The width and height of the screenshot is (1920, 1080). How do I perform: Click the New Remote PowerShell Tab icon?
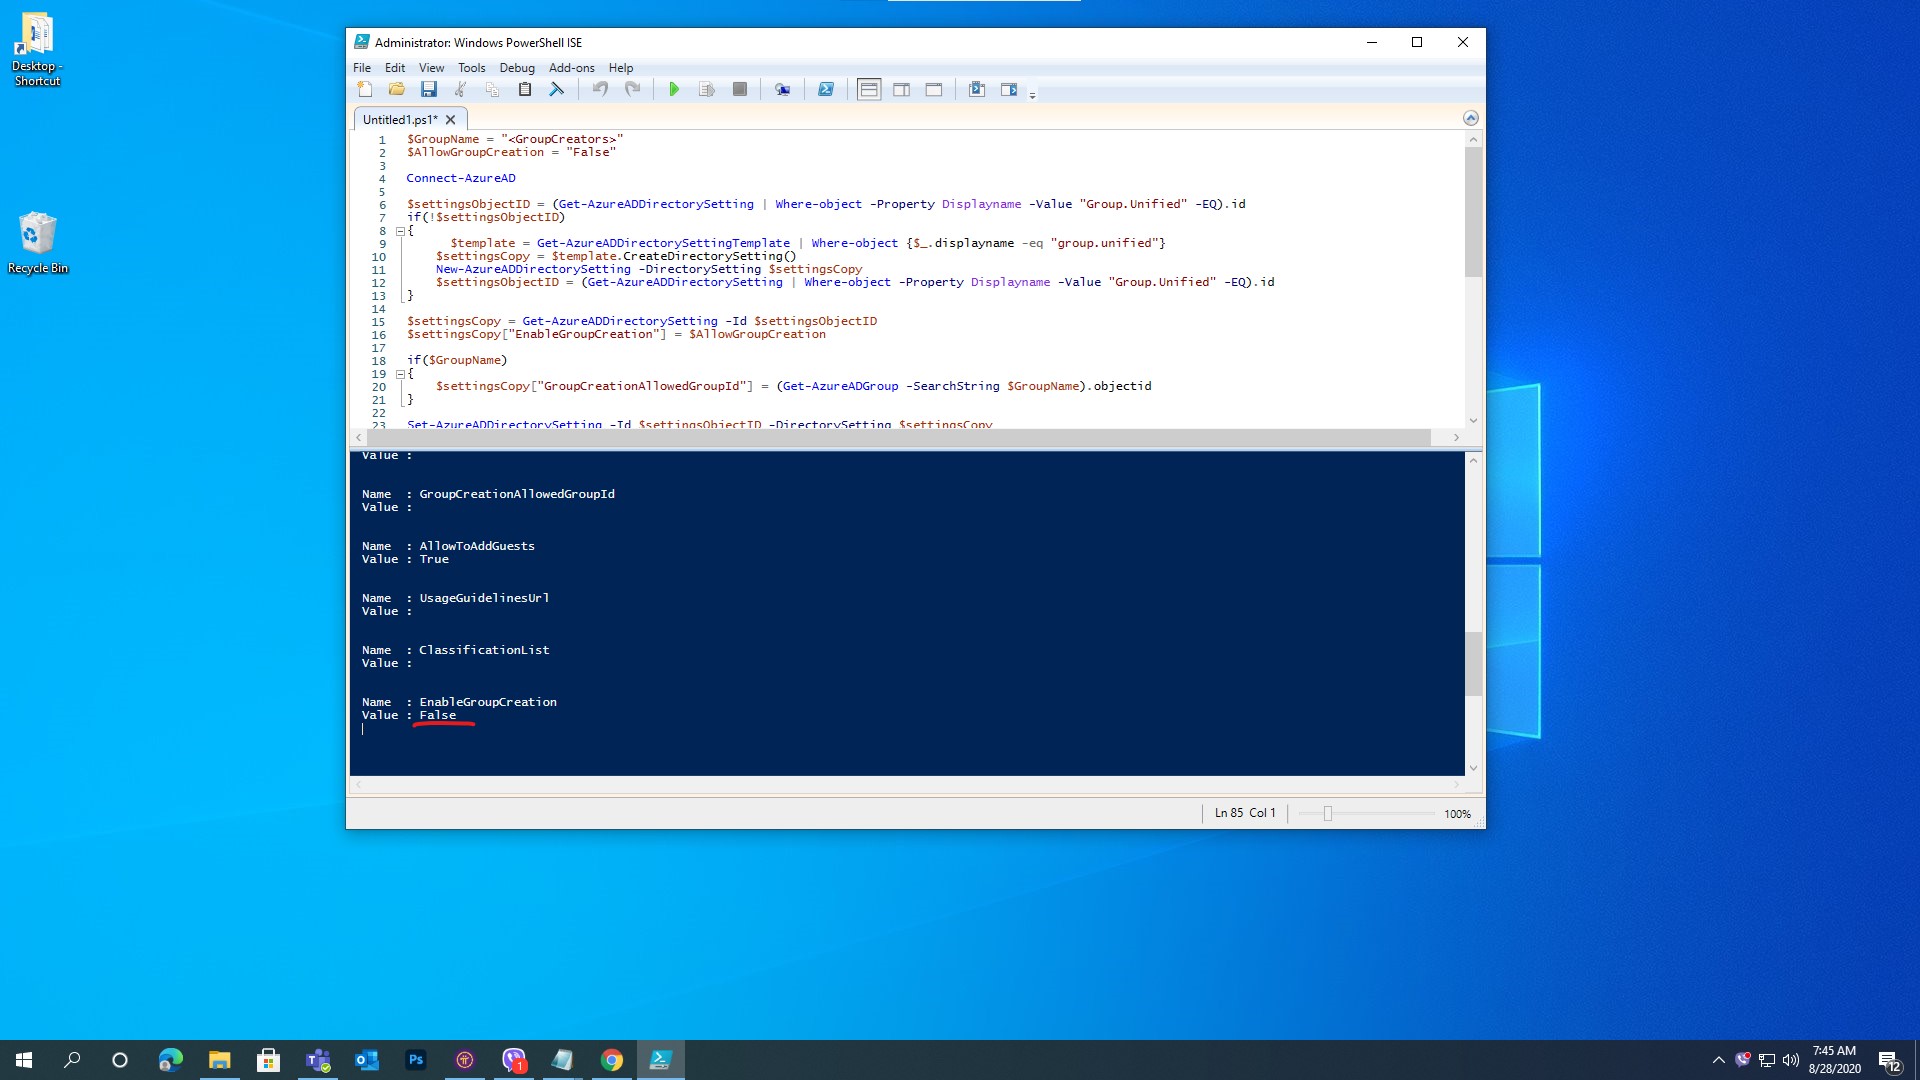pos(782,90)
